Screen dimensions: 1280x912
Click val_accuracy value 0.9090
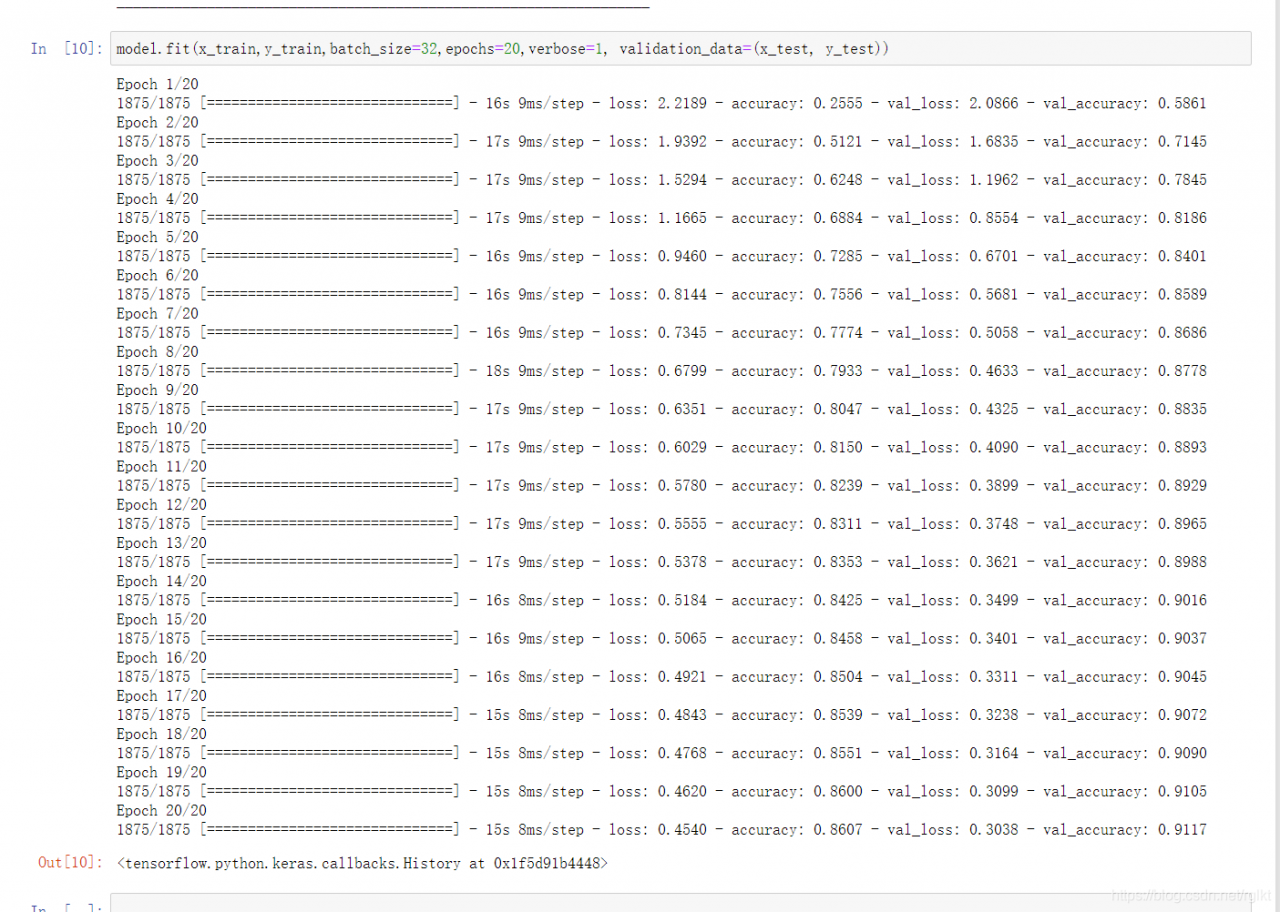(x=1182, y=753)
